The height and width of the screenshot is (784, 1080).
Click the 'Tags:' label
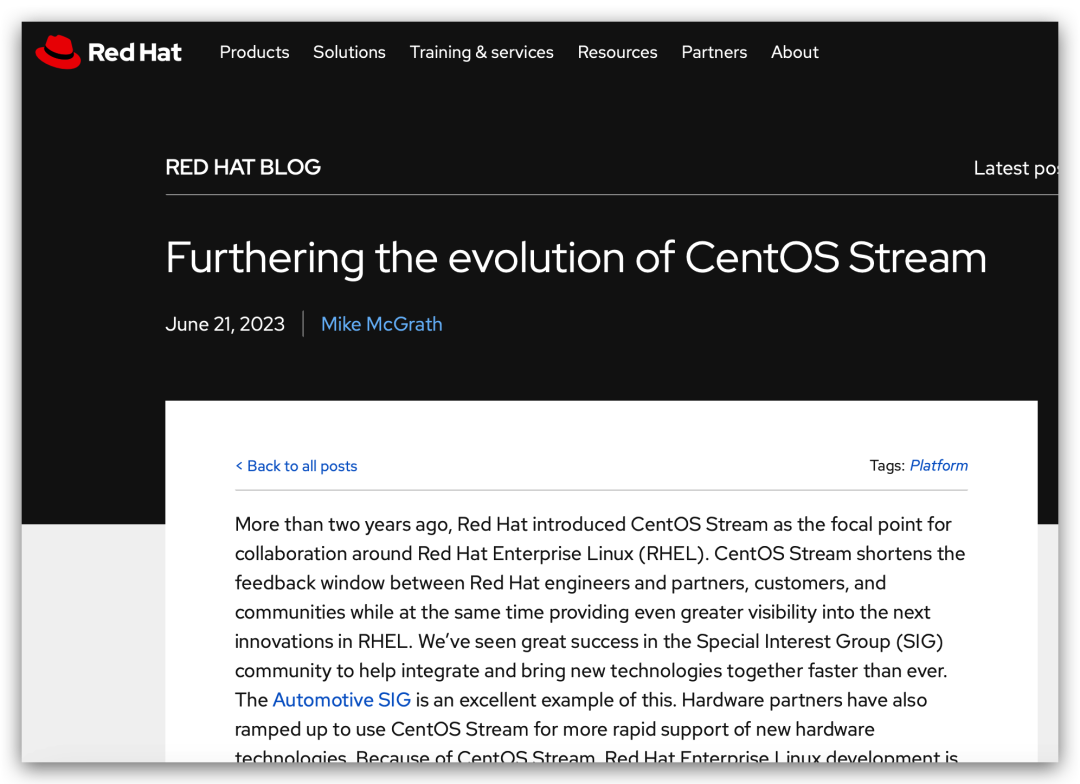887,466
